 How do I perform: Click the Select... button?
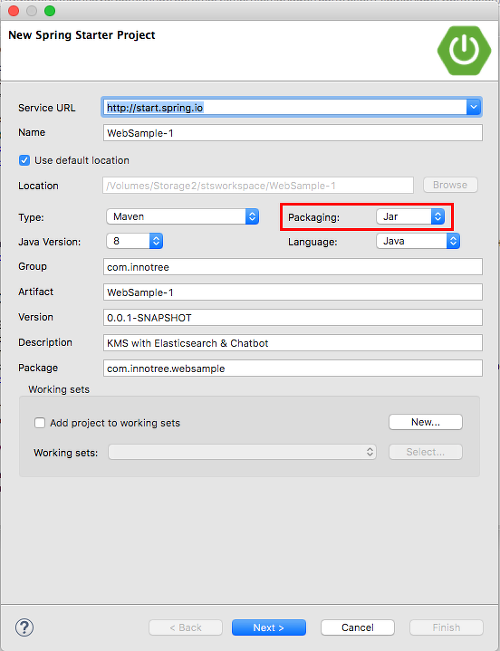click(426, 452)
